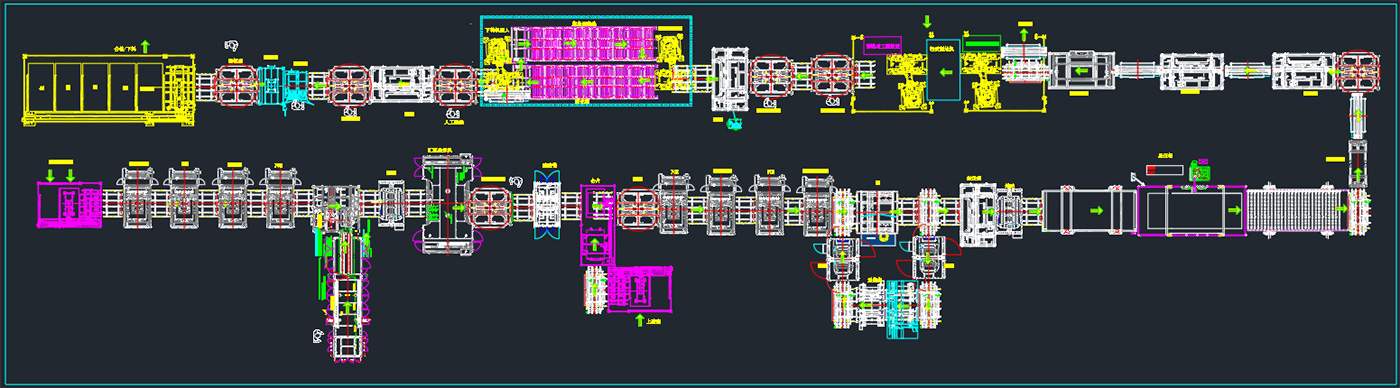This screenshot has width=1400, height=388.
Task: Click the green up arrow above the yellow cabinet
Action: tap(145, 46)
